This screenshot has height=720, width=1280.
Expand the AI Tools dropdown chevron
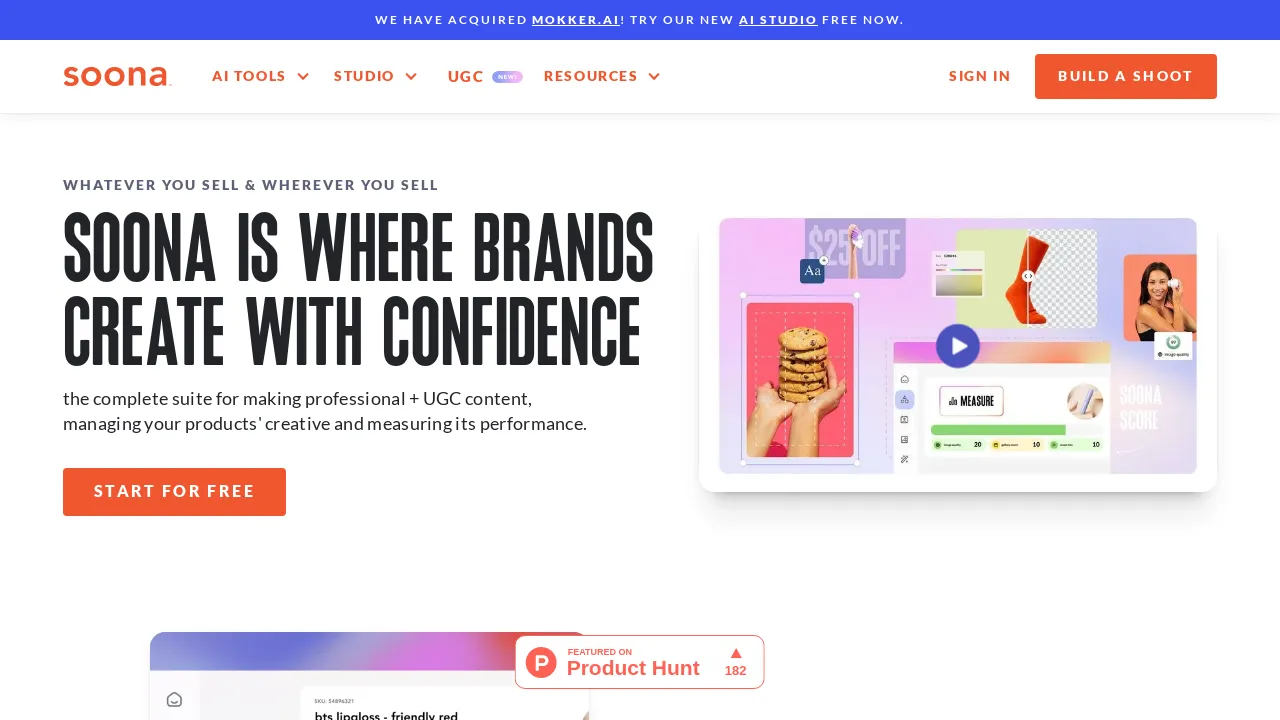pyautogui.click(x=303, y=77)
